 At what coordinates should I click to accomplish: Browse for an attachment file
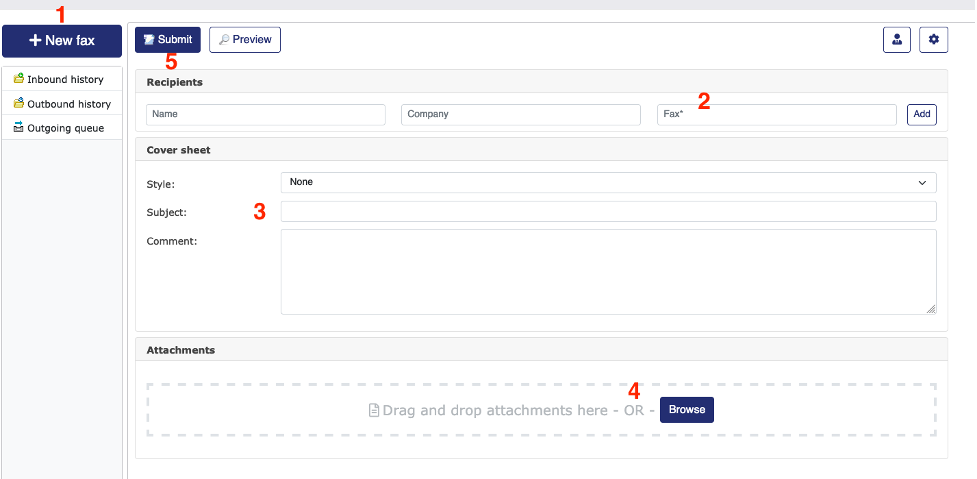(x=687, y=410)
